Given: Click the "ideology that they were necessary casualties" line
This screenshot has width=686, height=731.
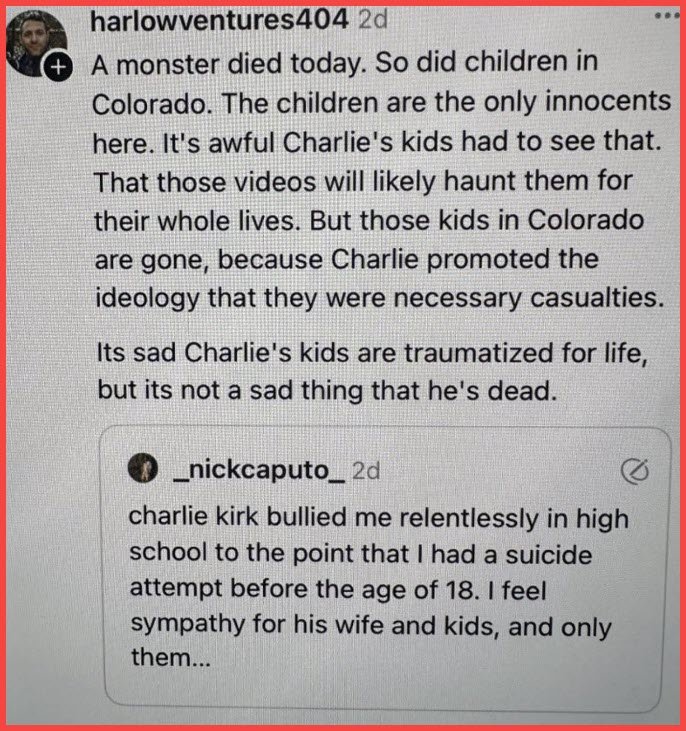Looking at the screenshot, I should click(379, 298).
